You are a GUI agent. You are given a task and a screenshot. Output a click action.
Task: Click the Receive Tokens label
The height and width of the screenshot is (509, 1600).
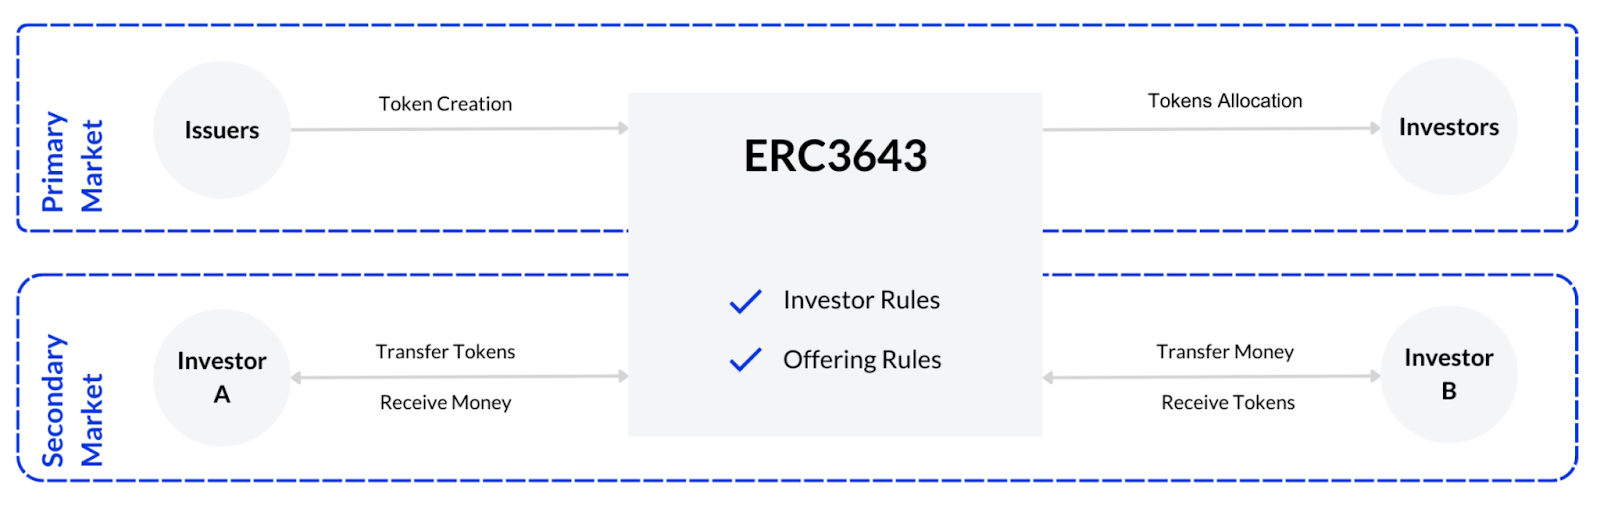click(1228, 403)
